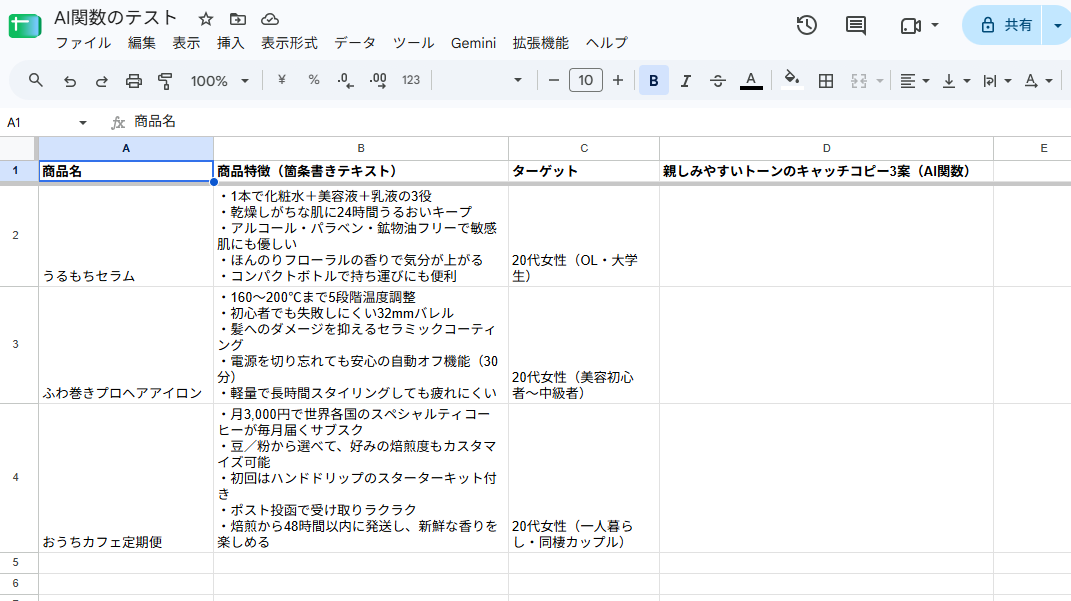Open the comments panel icon
Screen dimensions: 1071x601
[856, 25]
